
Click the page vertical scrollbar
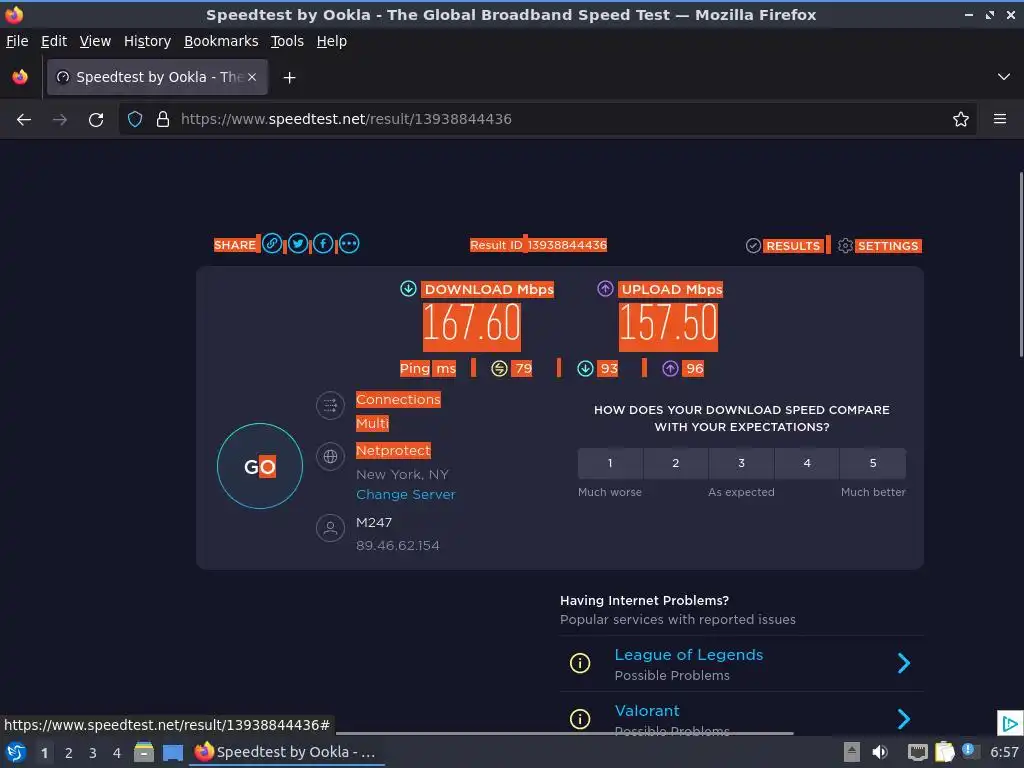pos(1021,264)
